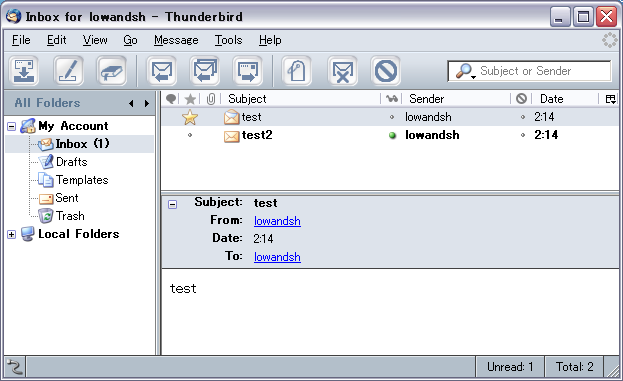Select the "test2" message row

390,135
